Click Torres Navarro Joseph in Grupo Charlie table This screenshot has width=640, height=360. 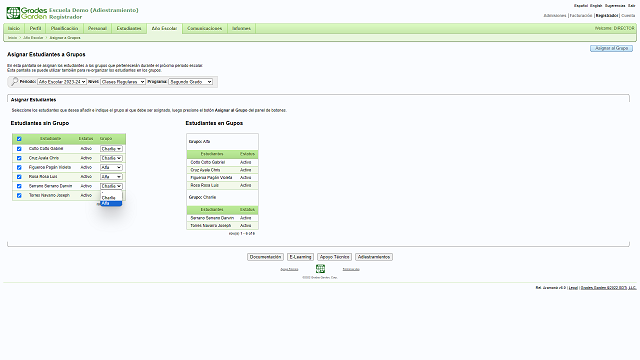click(211, 225)
